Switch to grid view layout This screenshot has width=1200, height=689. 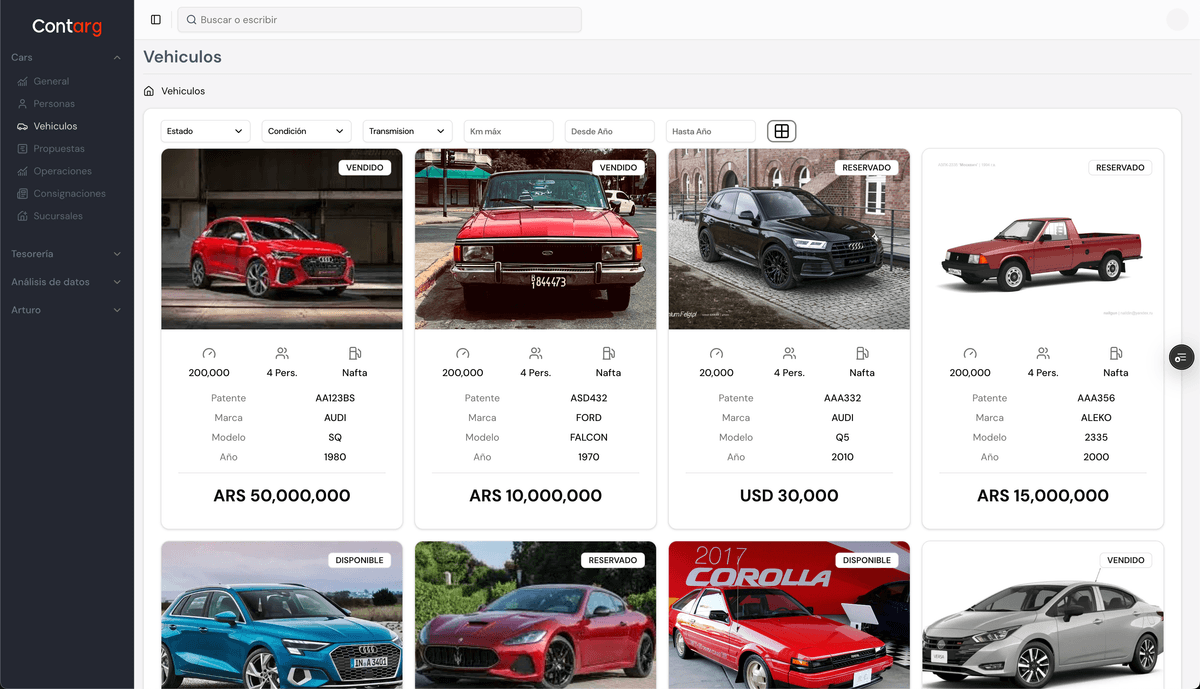pos(782,131)
